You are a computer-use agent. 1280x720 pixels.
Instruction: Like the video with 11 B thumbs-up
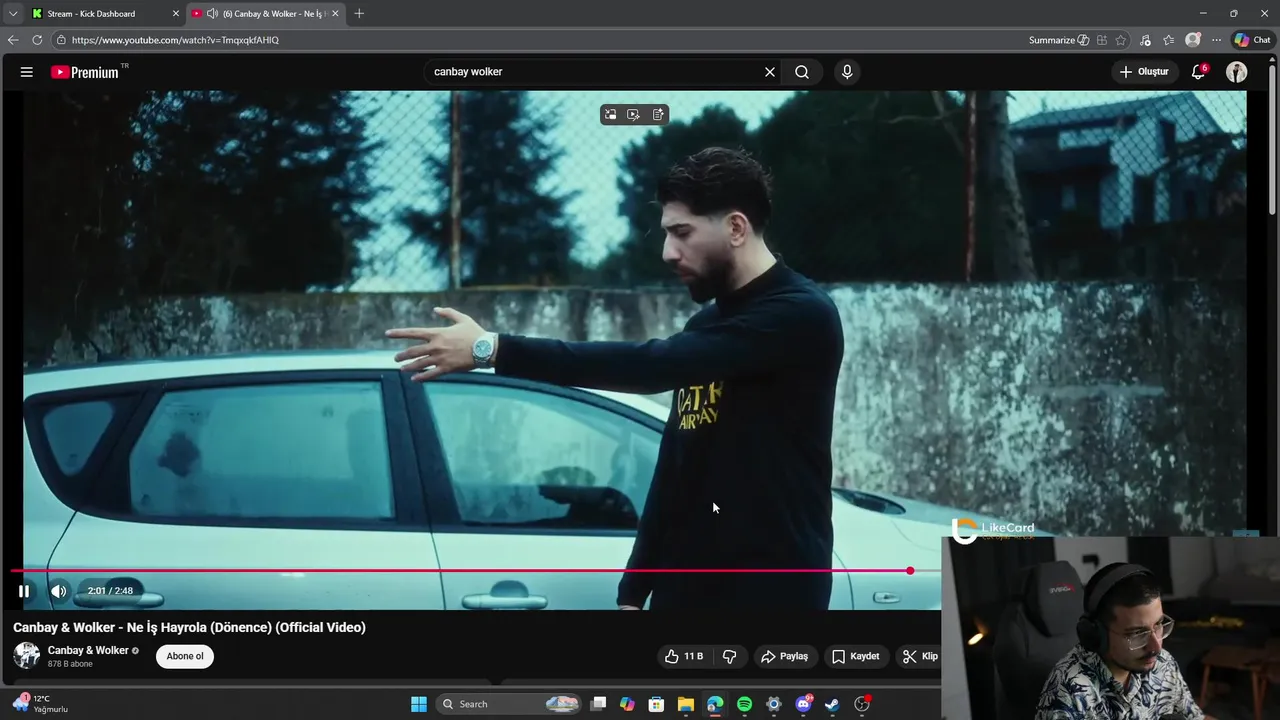pos(685,656)
